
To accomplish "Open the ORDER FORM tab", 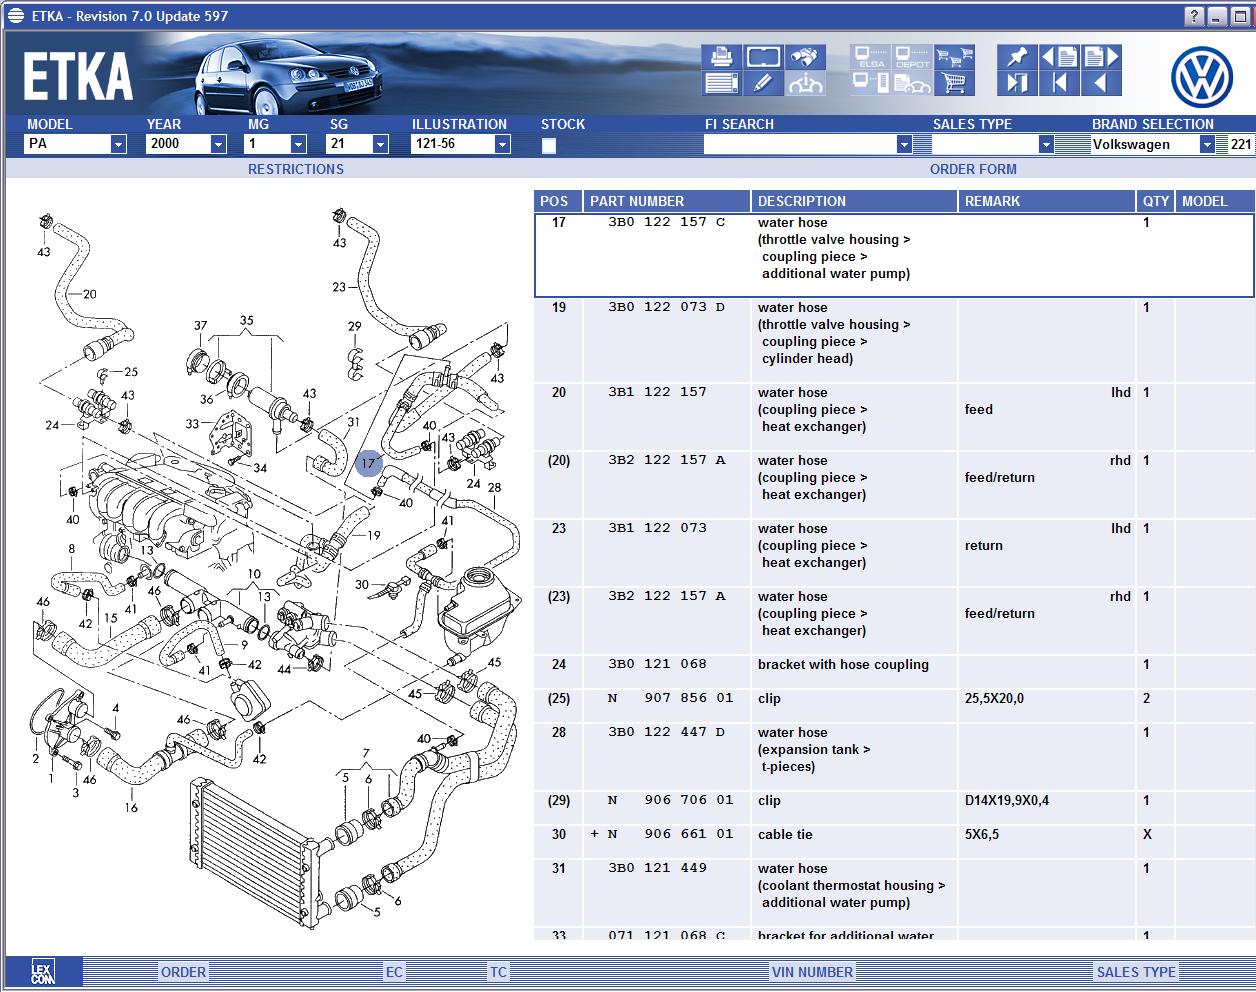I will [x=973, y=169].
